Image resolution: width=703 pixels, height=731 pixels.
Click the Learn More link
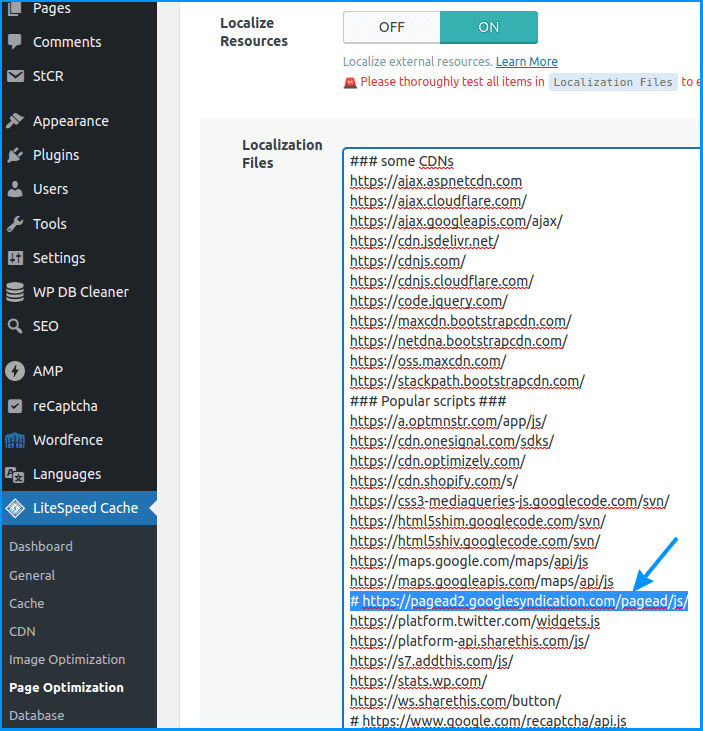coord(527,62)
